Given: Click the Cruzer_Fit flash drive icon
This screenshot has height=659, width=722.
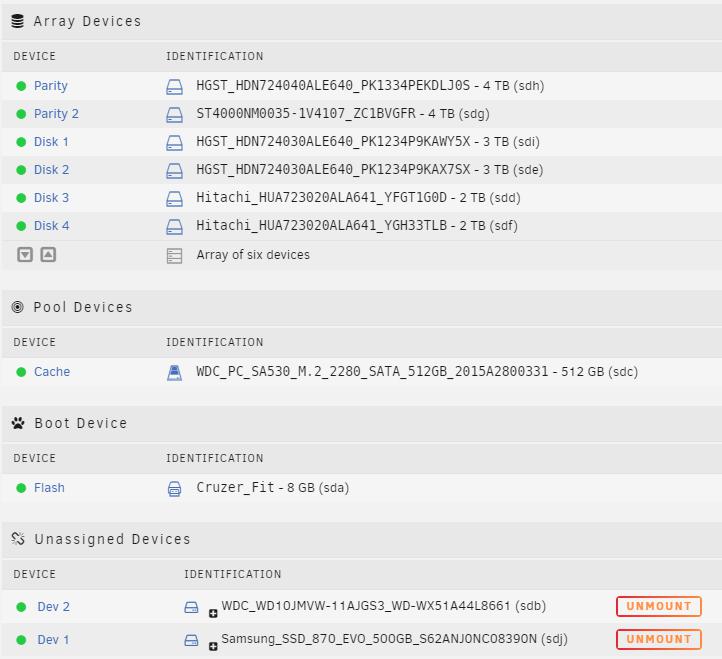Looking at the screenshot, I should point(174,488).
